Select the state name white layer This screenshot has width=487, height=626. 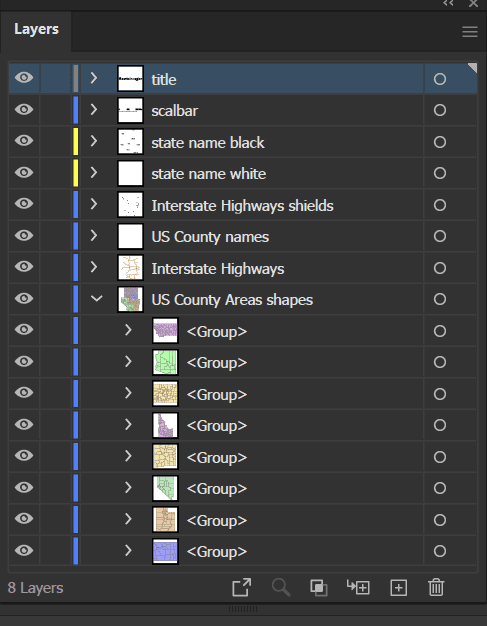(208, 174)
